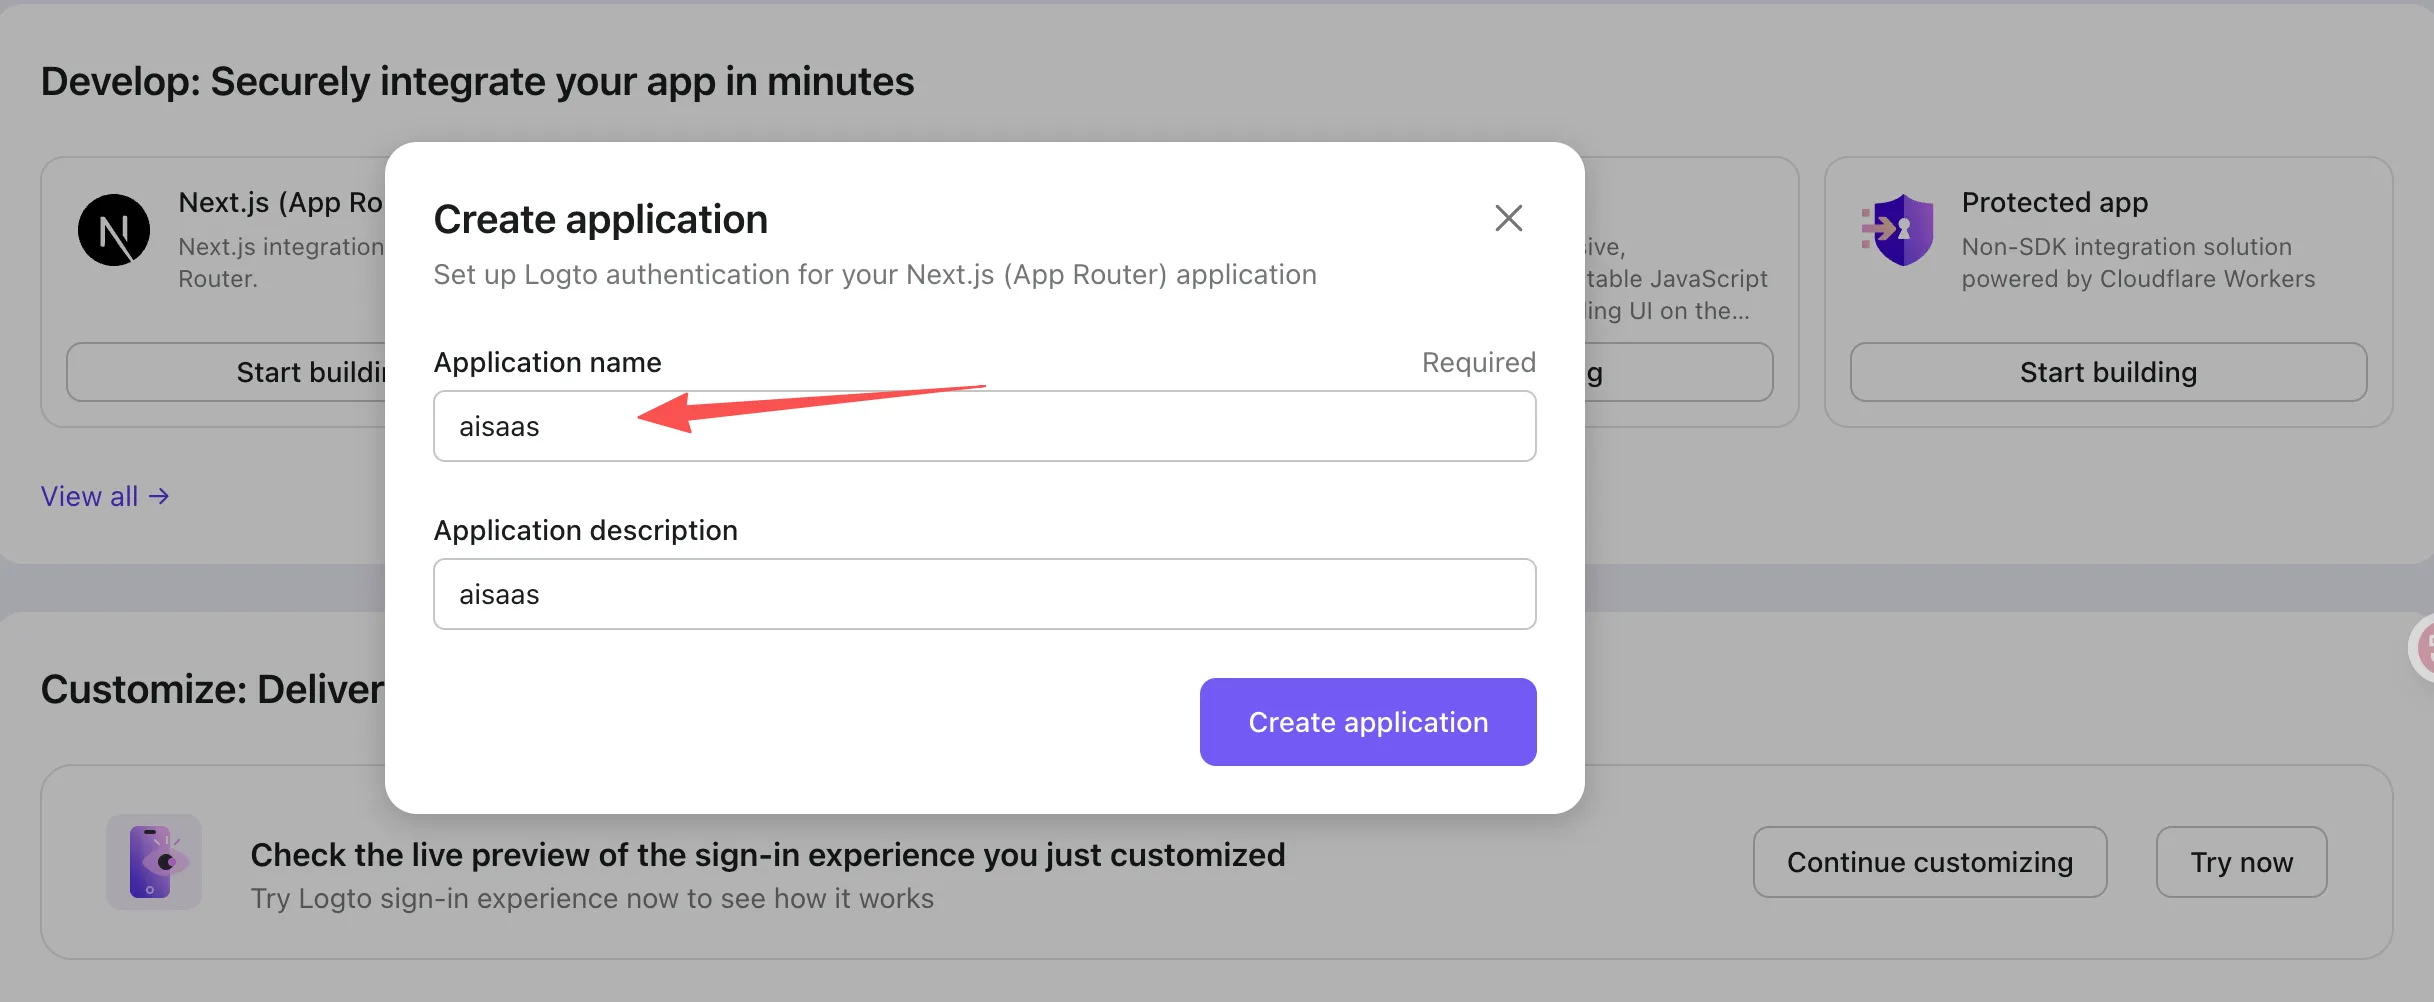Click the Application description label
Viewport: 2434px width, 1002px height.
[585, 530]
